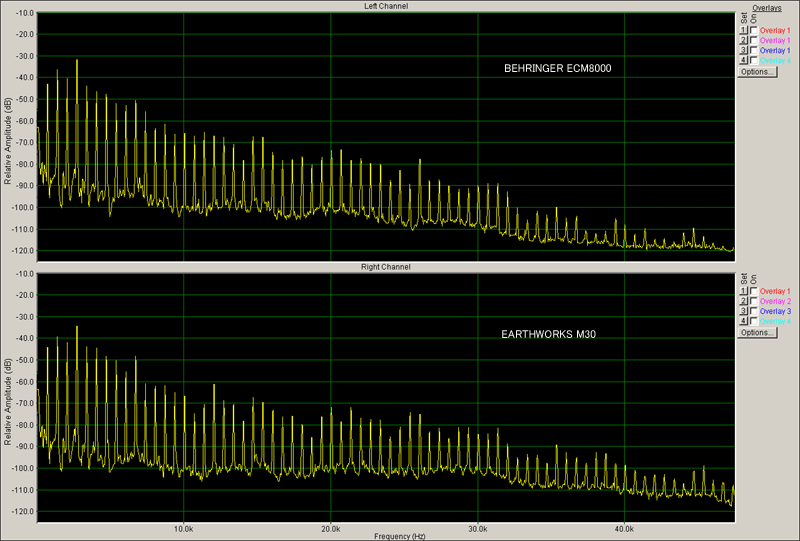The width and height of the screenshot is (800, 541).
Task: Click the -120.0 tick on Right Channel axis
Action: [x=23, y=512]
